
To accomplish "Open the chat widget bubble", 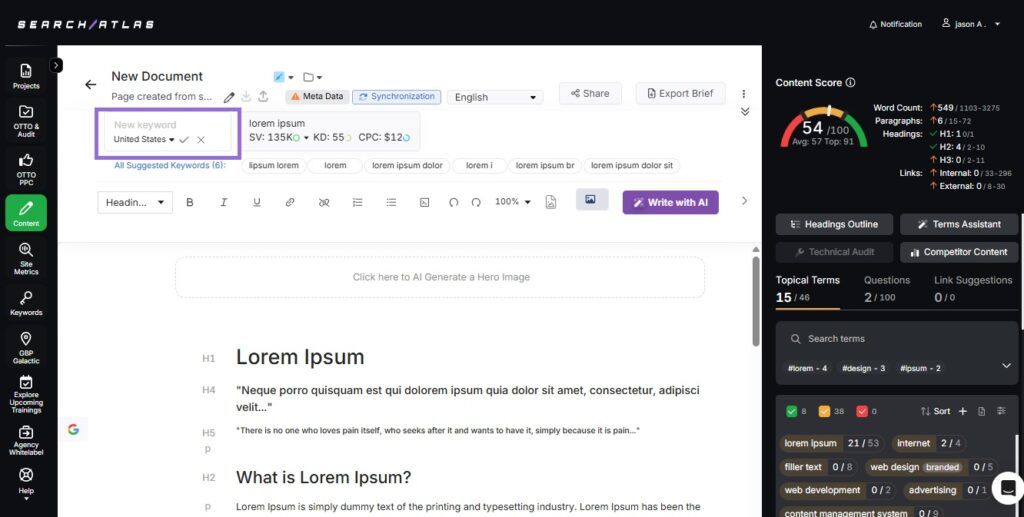I will point(1008,488).
